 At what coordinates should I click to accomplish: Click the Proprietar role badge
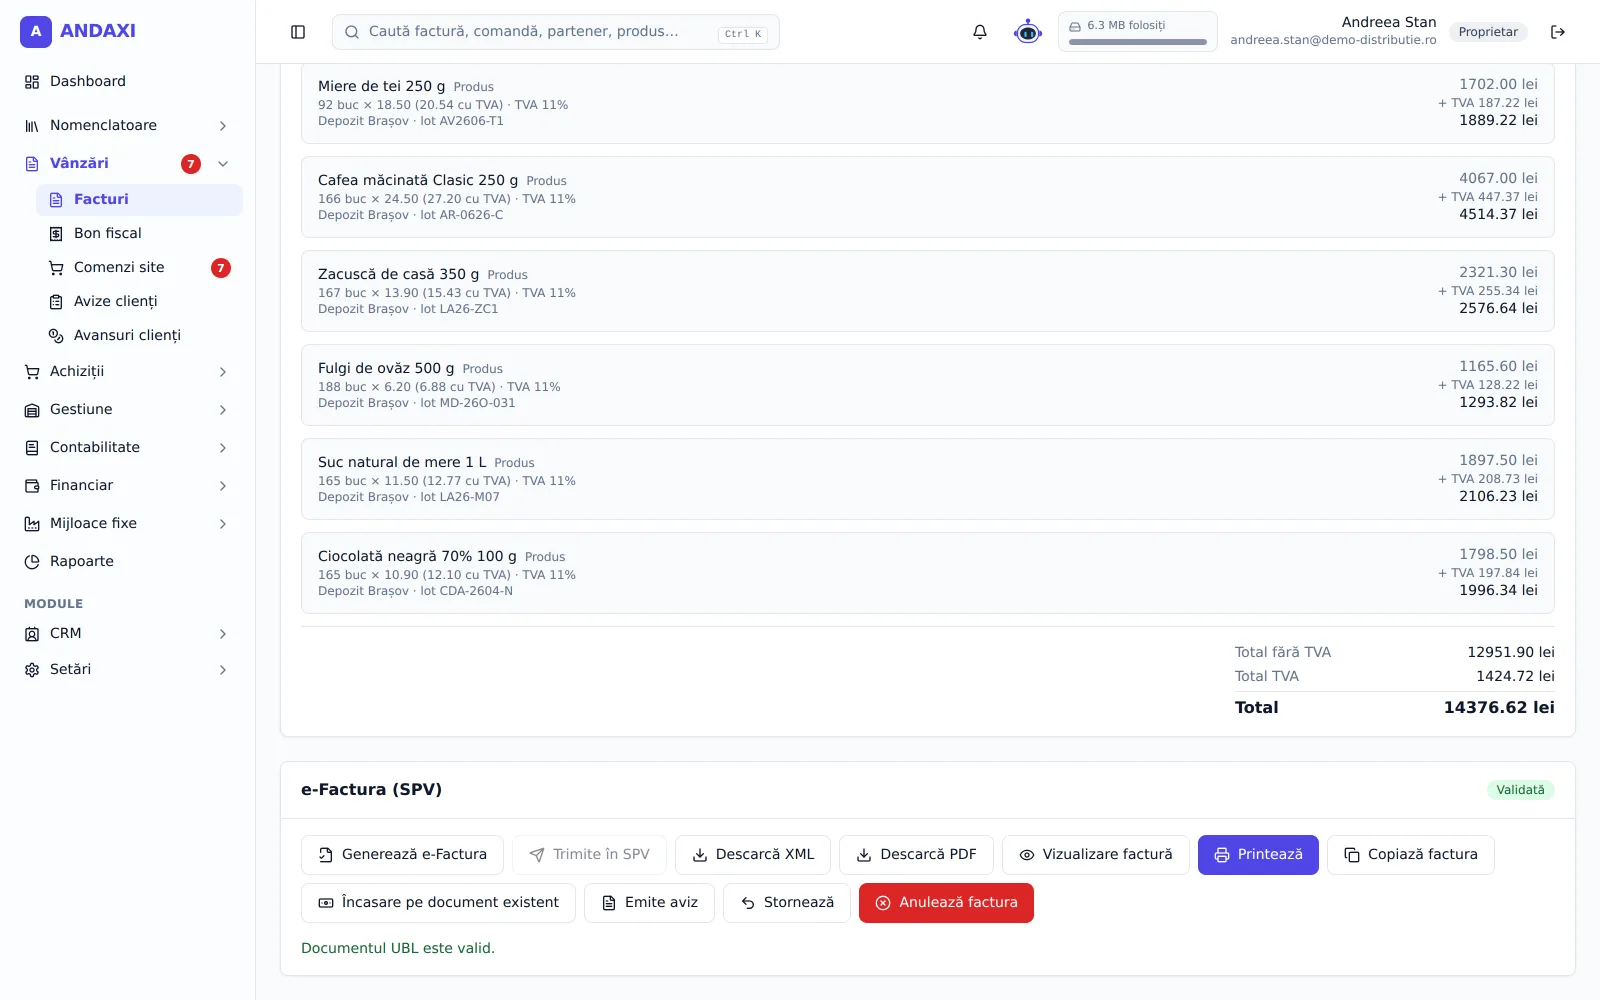point(1488,32)
